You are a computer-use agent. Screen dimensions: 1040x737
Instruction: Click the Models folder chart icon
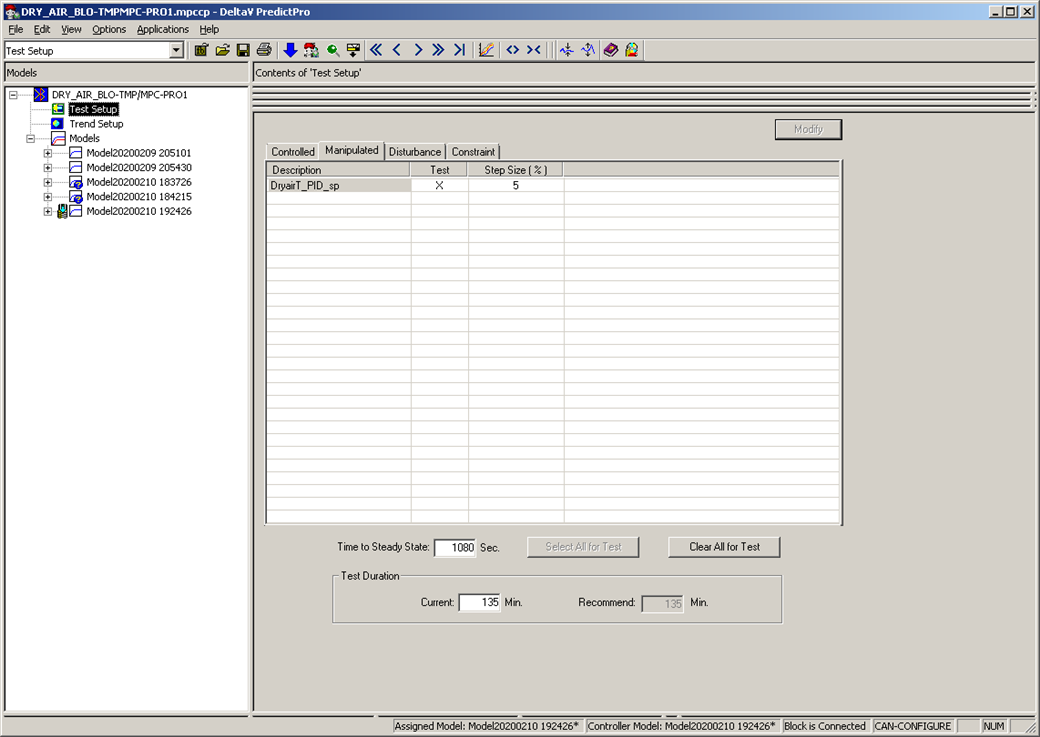tap(58, 138)
